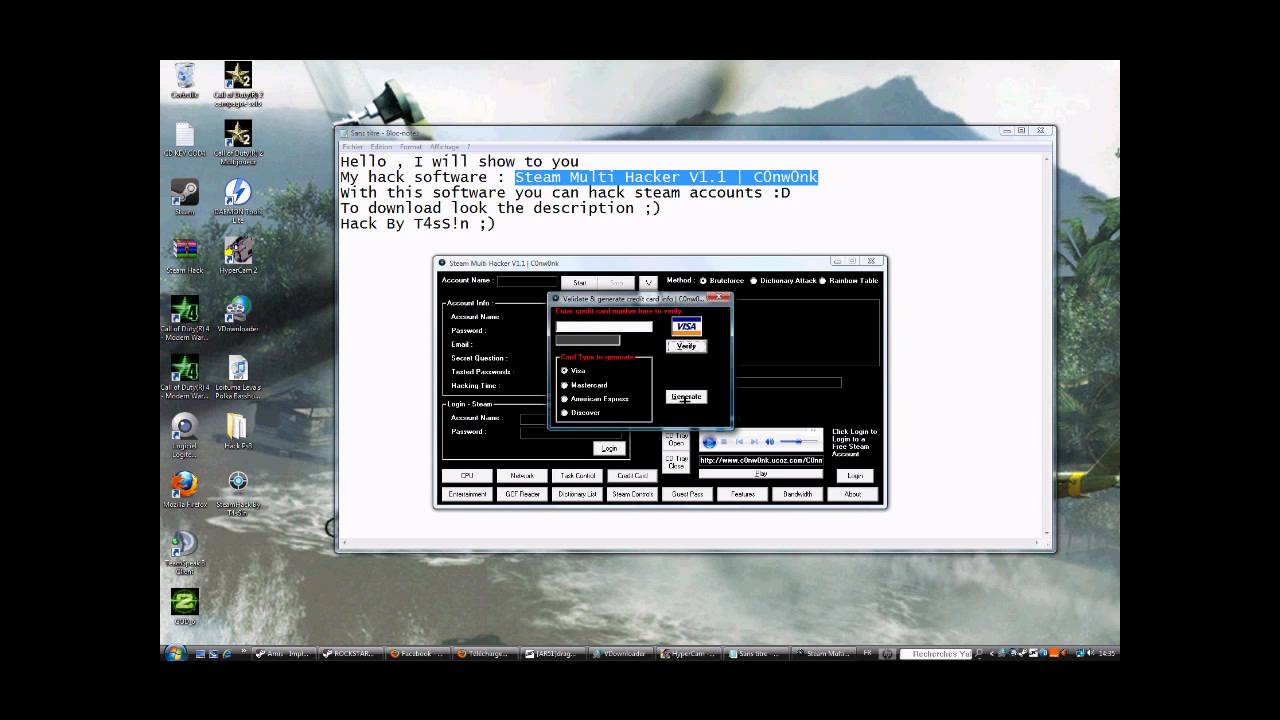Open the Edition menu in Notepad
This screenshot has width=1280, height=720.
click(381, 147)
